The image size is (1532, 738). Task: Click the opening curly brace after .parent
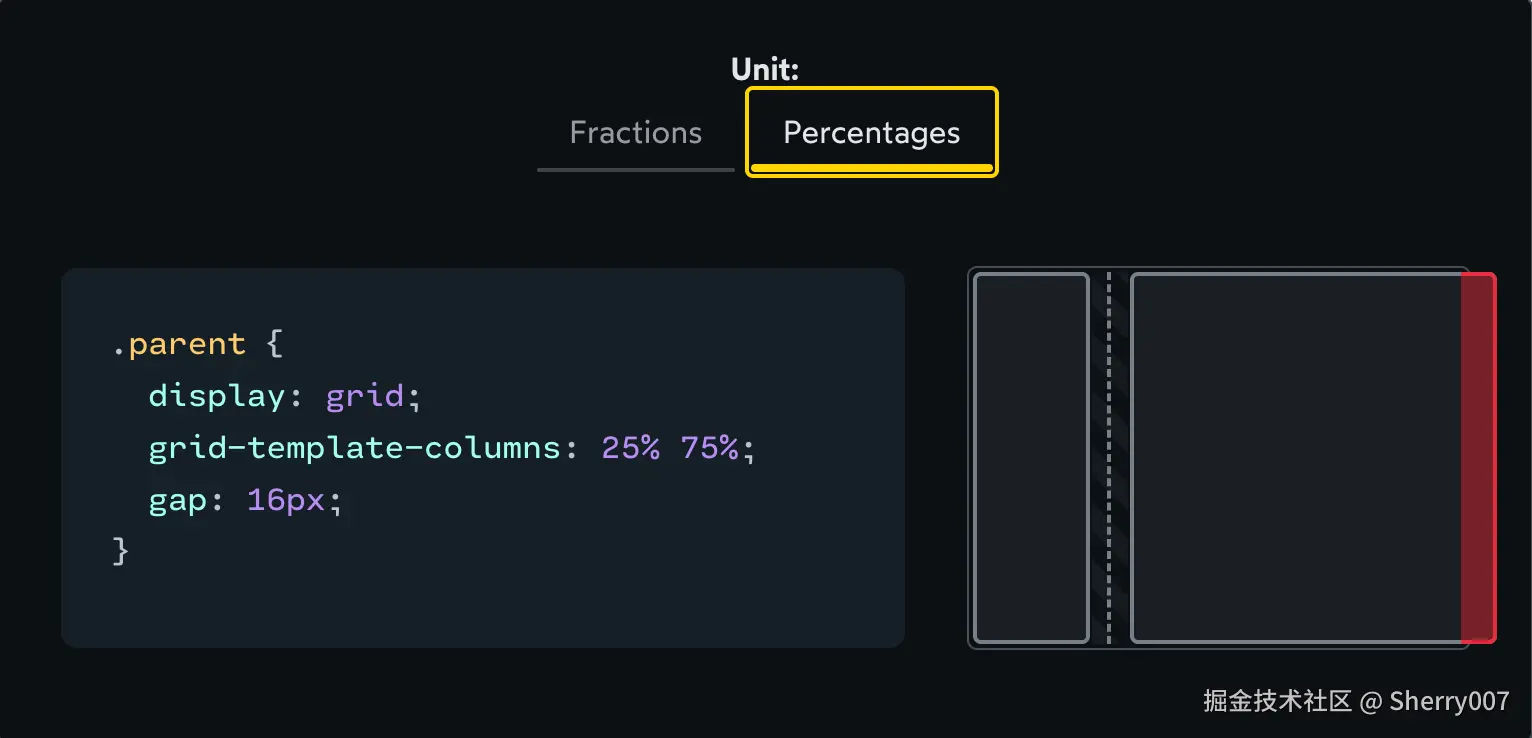pos(275,344)
